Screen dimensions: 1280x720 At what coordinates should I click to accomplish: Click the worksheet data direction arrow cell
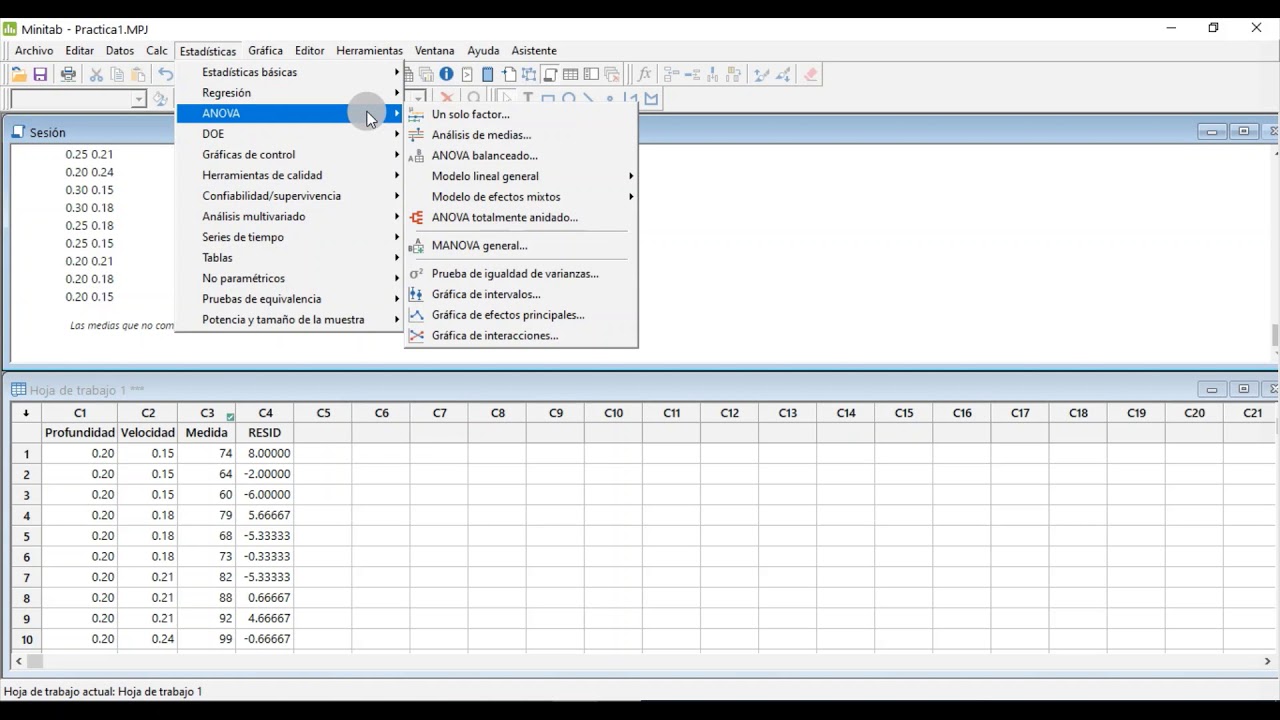pyautogui.click(x=26, y=413)
